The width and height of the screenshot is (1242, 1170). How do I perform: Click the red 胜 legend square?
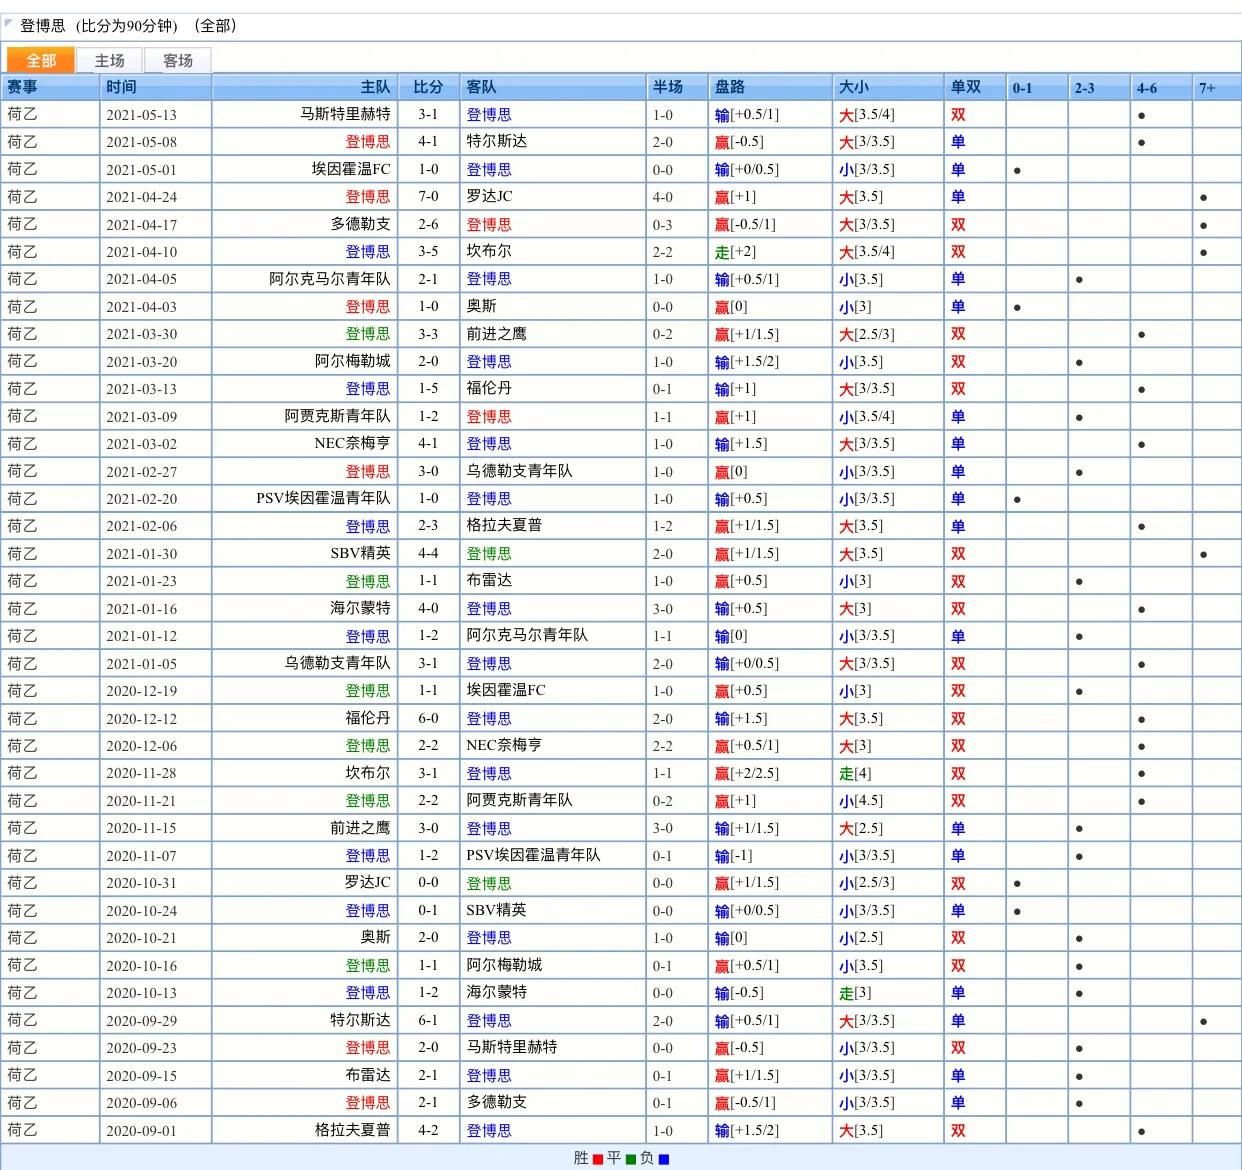pos(598,1159)
